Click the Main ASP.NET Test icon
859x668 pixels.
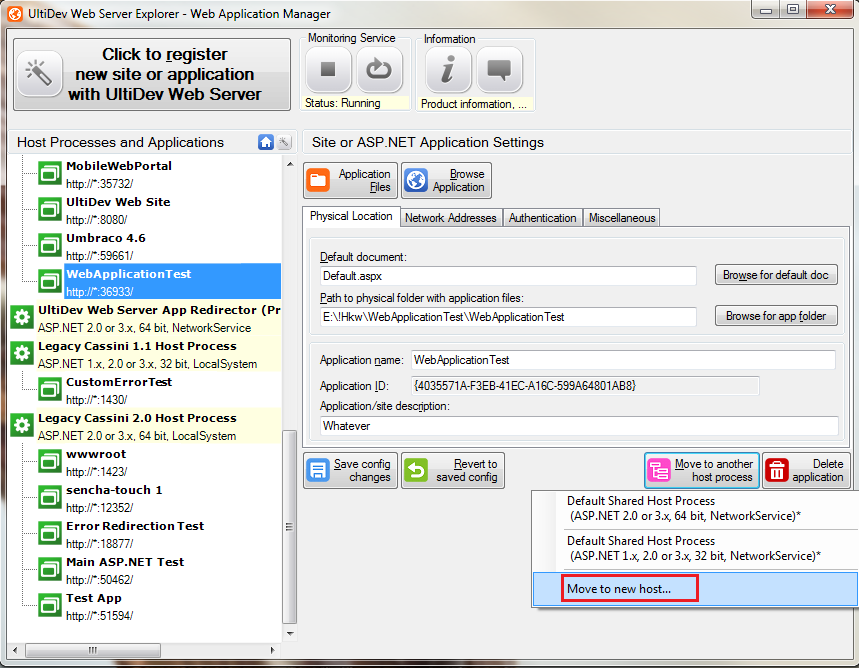(x=50, y=570)
